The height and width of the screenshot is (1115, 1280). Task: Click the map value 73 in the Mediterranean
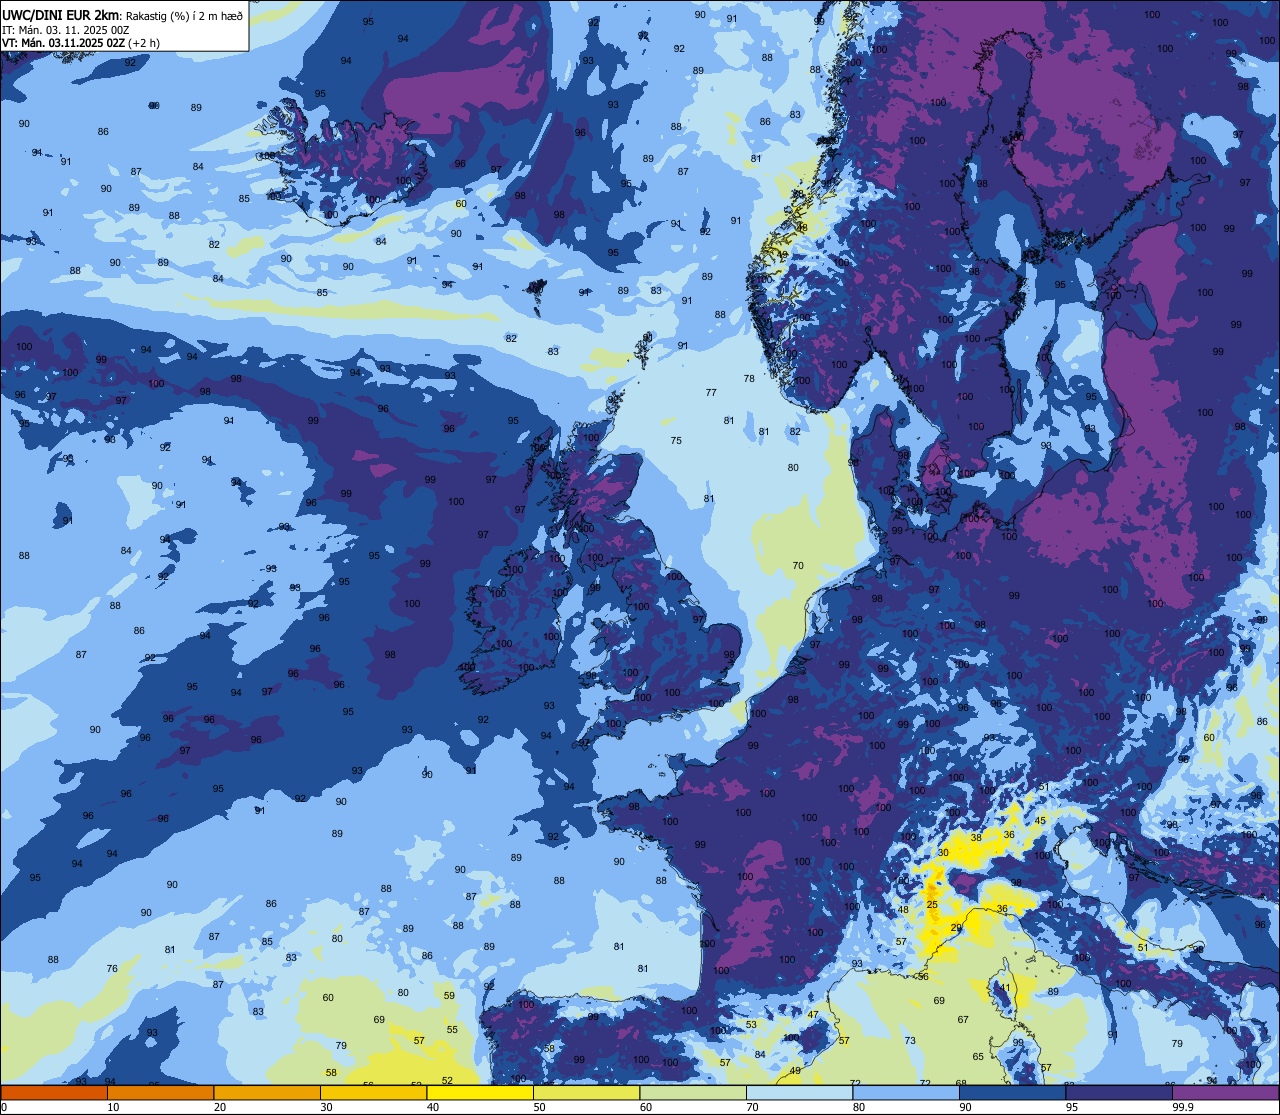pos(910,1041)
